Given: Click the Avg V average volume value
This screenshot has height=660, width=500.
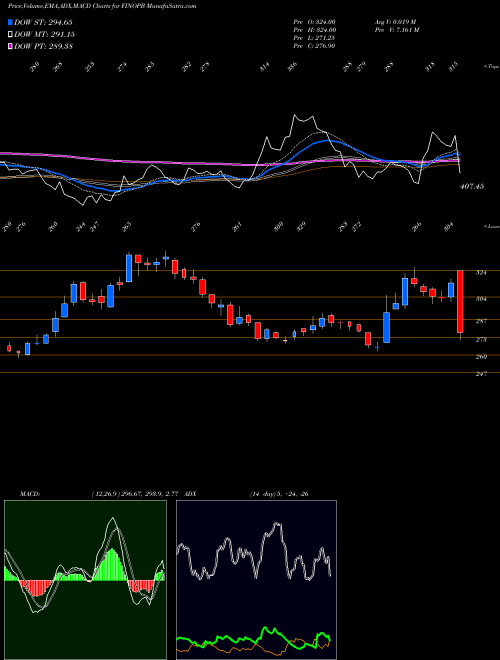Looking at the screenshot, I should click(395, 22).
